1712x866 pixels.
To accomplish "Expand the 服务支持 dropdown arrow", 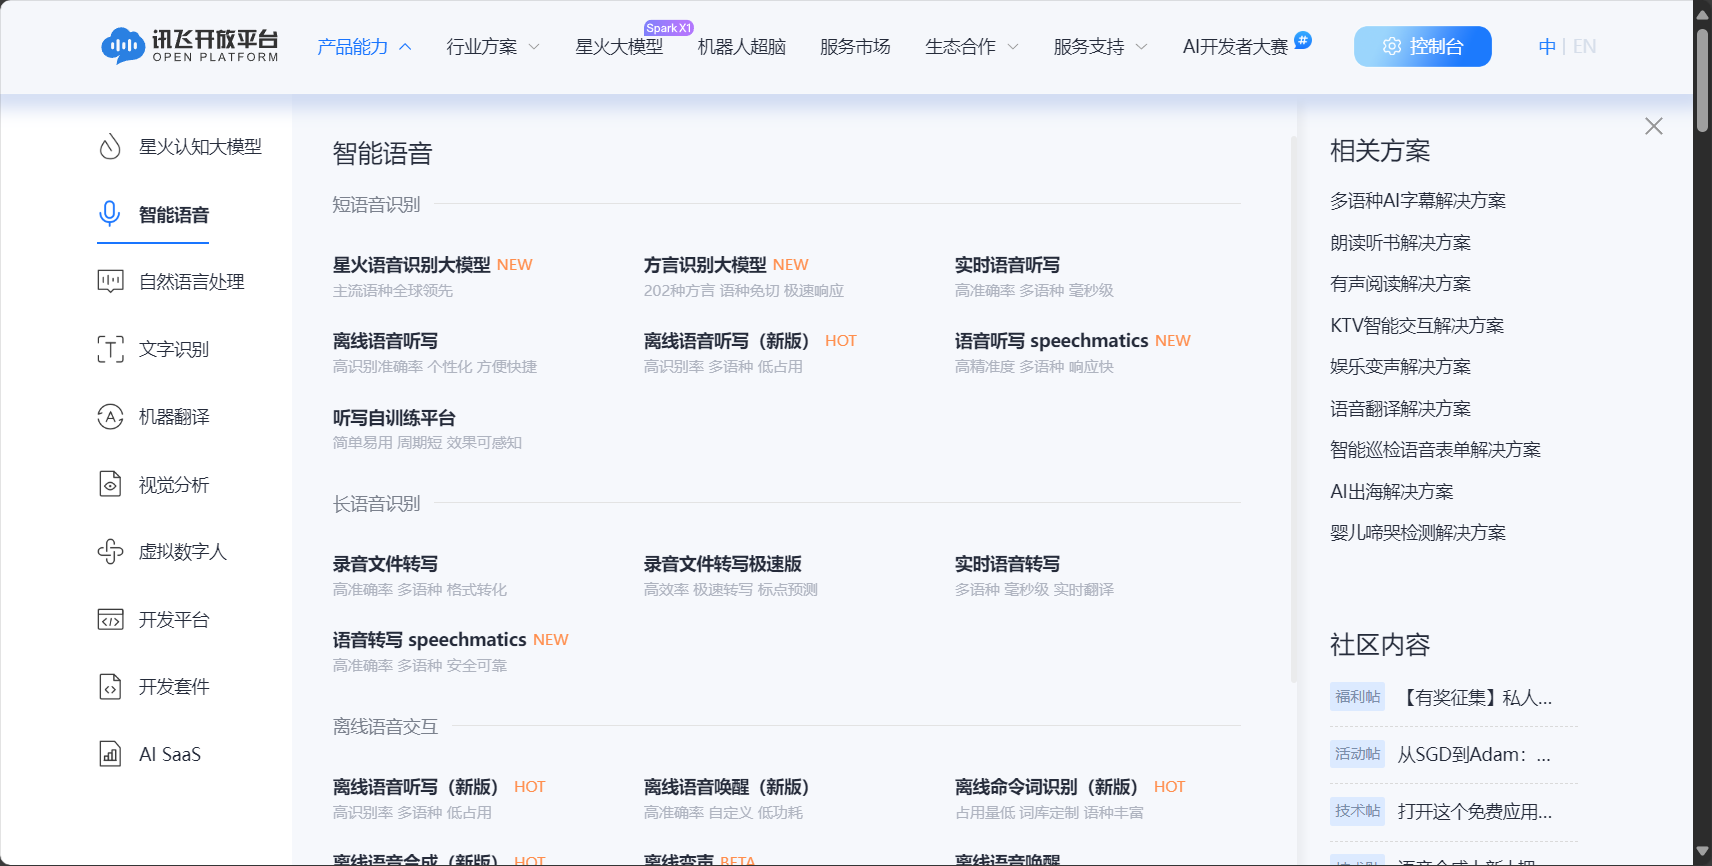I will click(1142, 47).
